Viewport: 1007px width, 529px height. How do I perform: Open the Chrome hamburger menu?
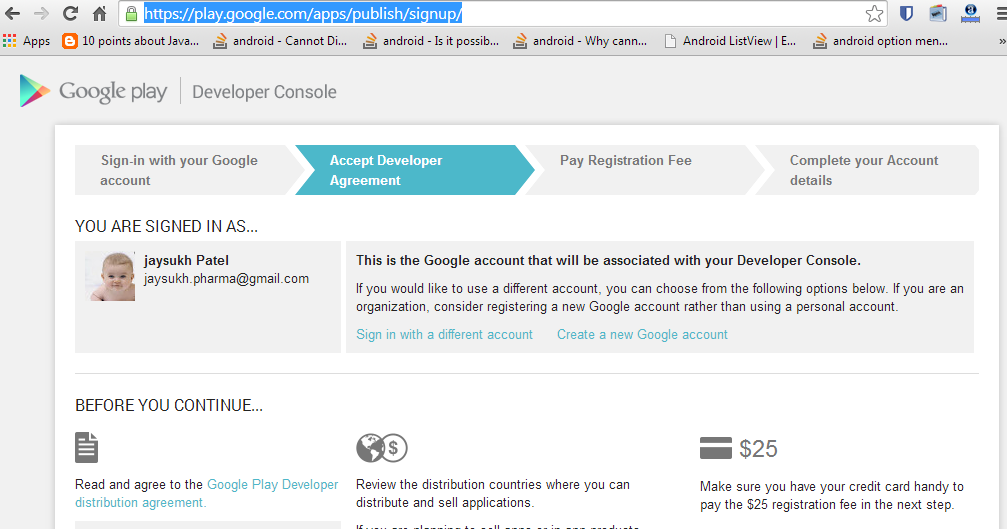click(1001, 13)
